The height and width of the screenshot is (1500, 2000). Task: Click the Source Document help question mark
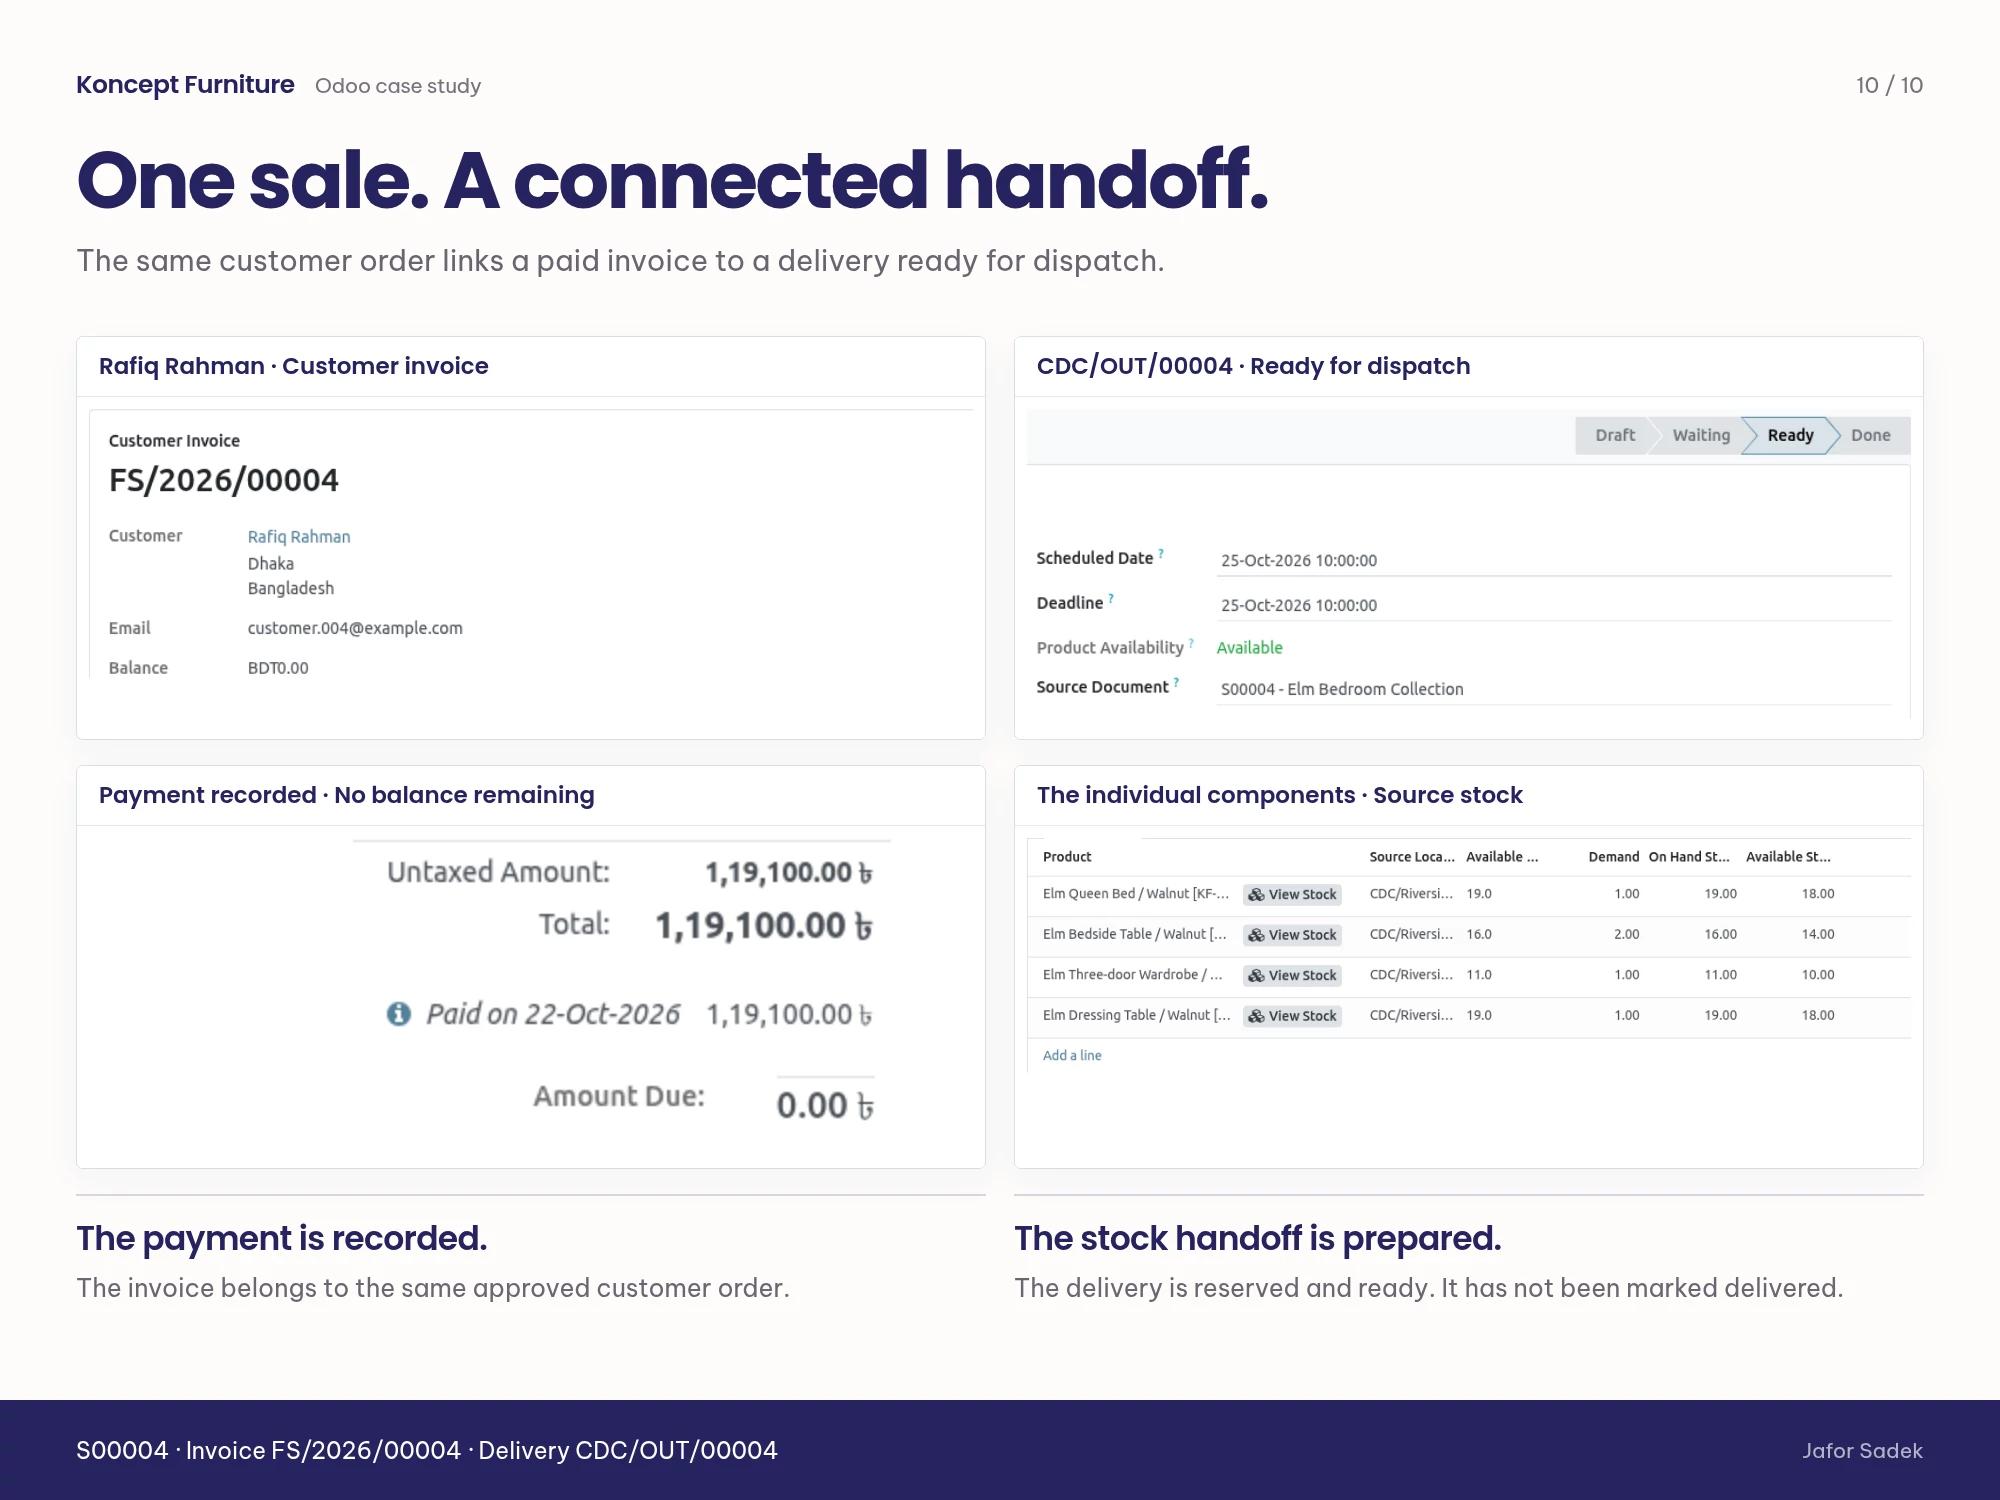(1176, 681)
